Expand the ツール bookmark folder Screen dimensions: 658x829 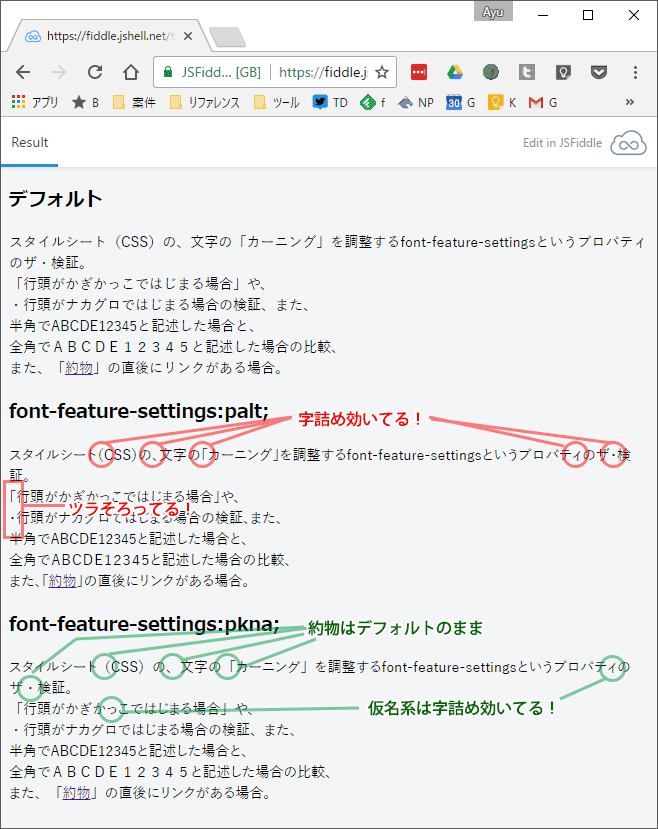[276, 102]
